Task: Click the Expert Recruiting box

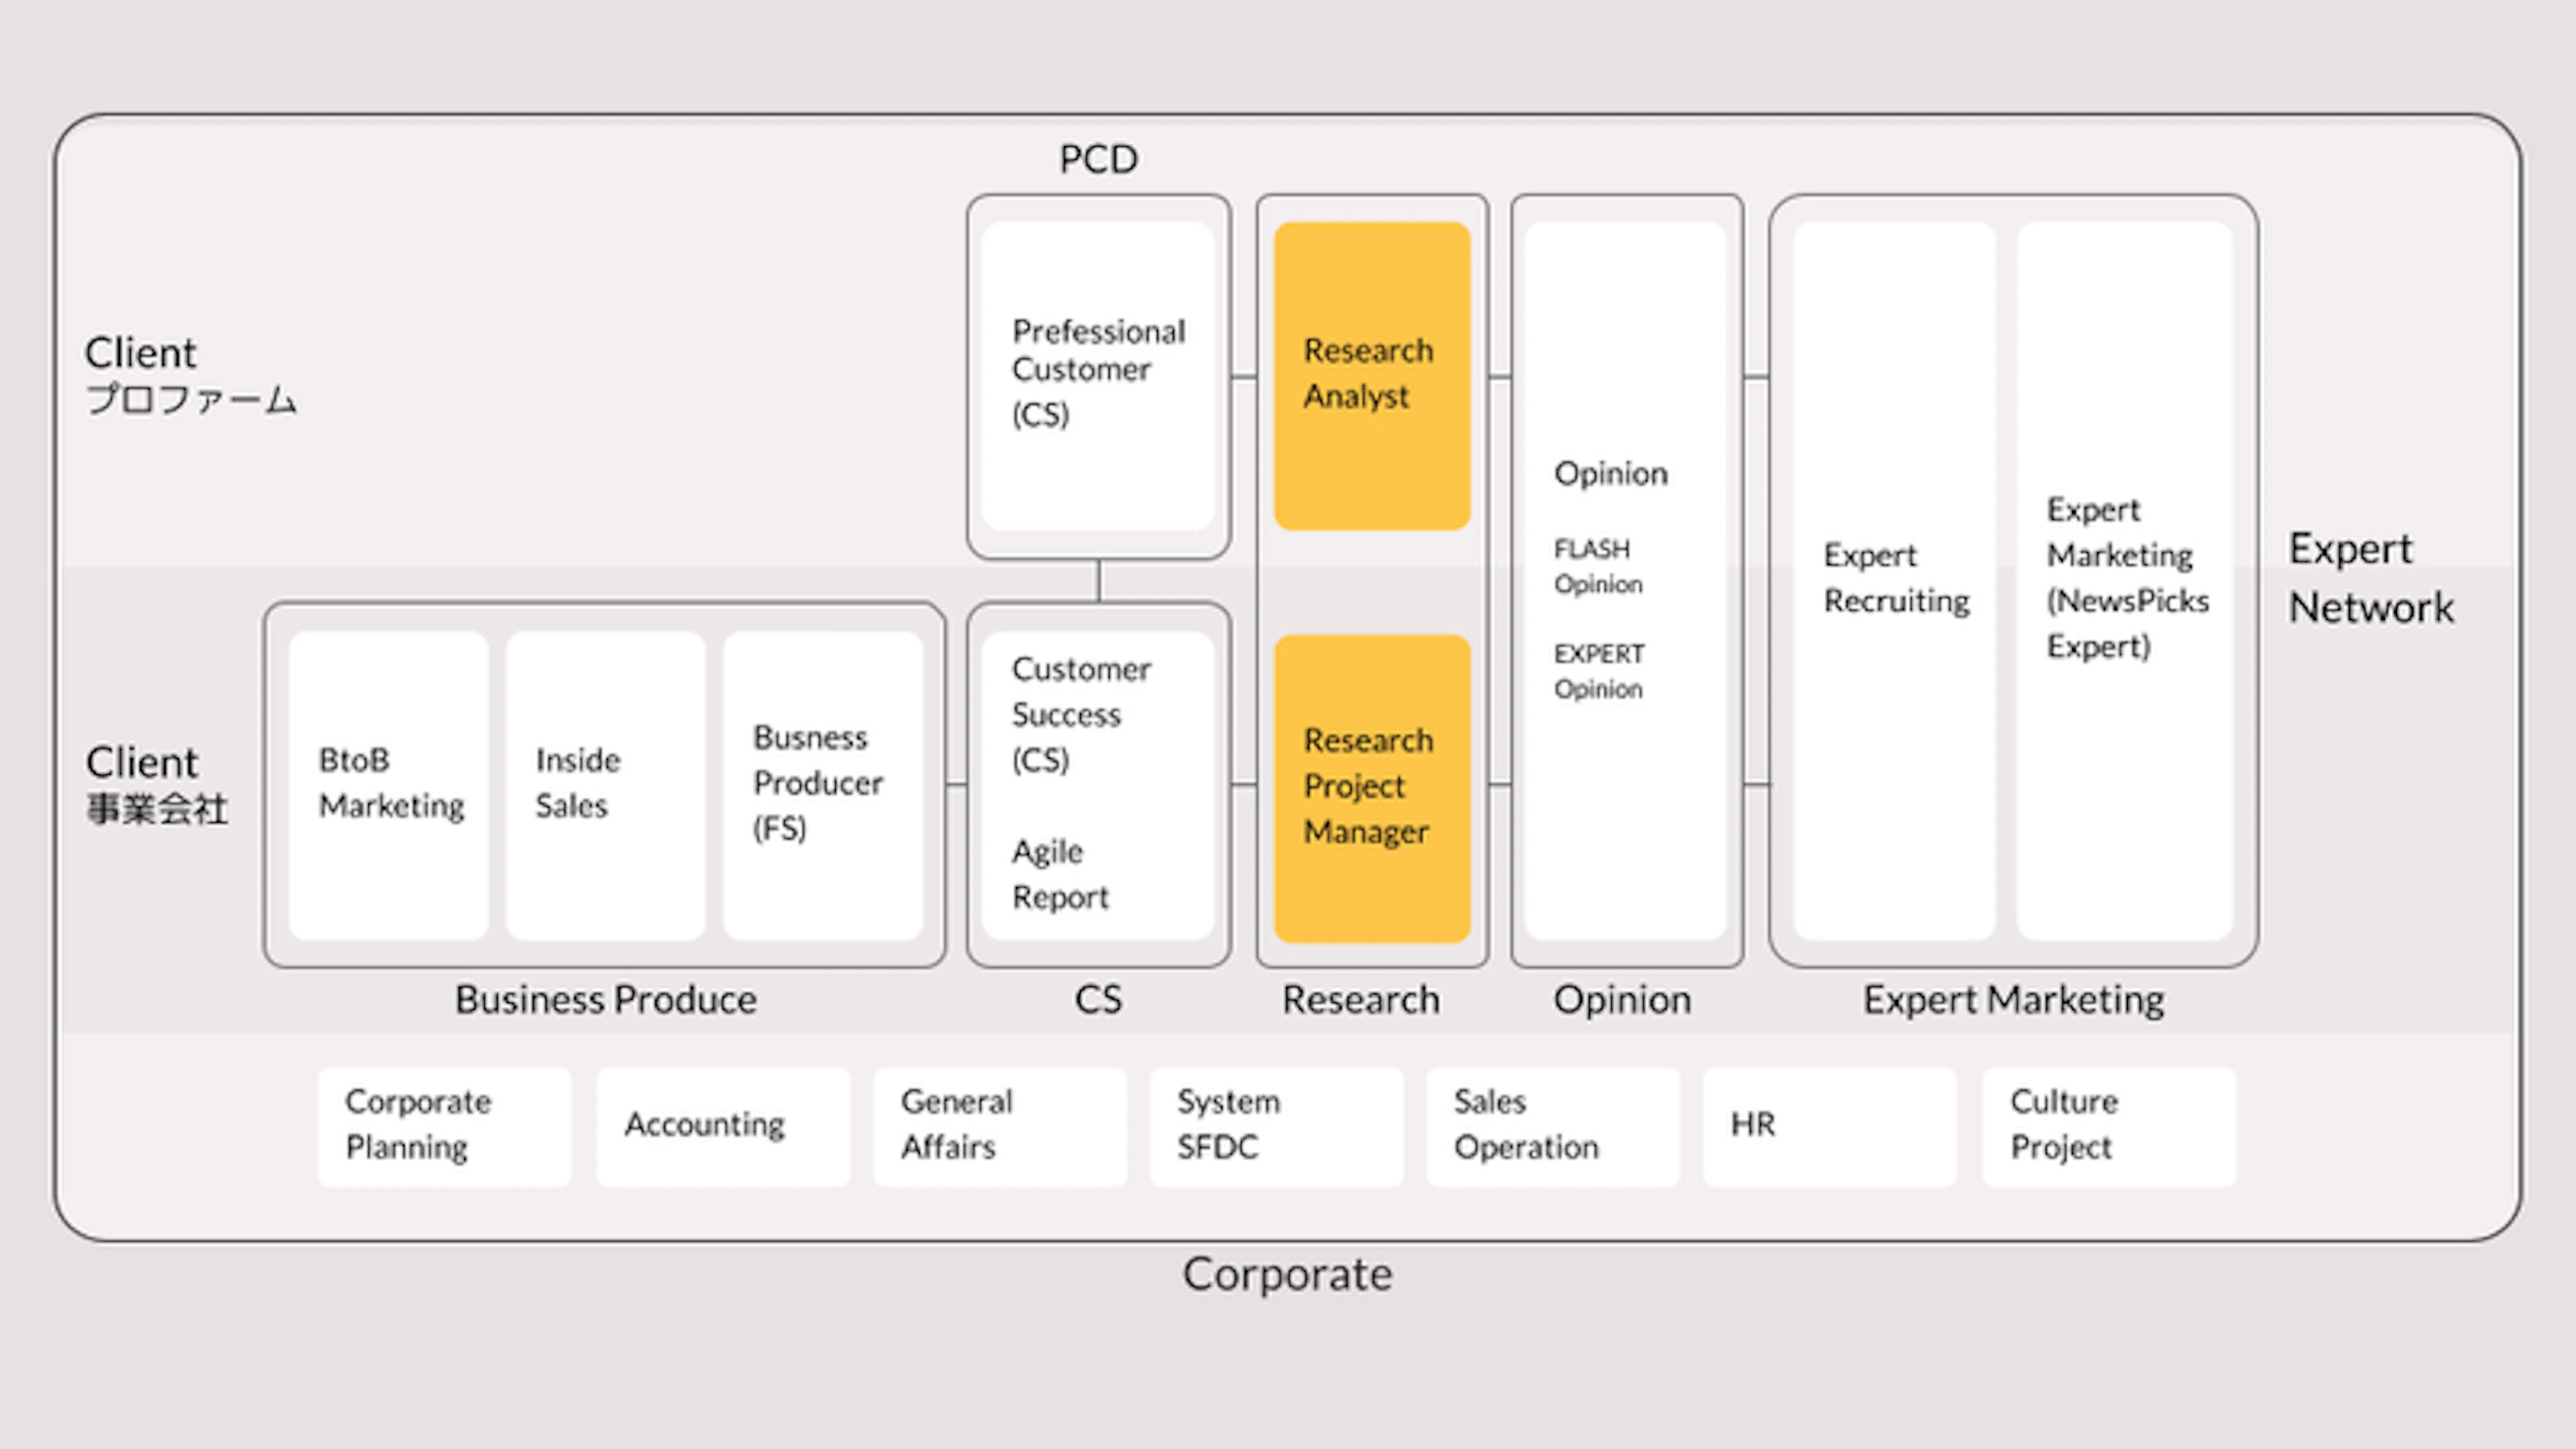Action: coord(1894,580)
